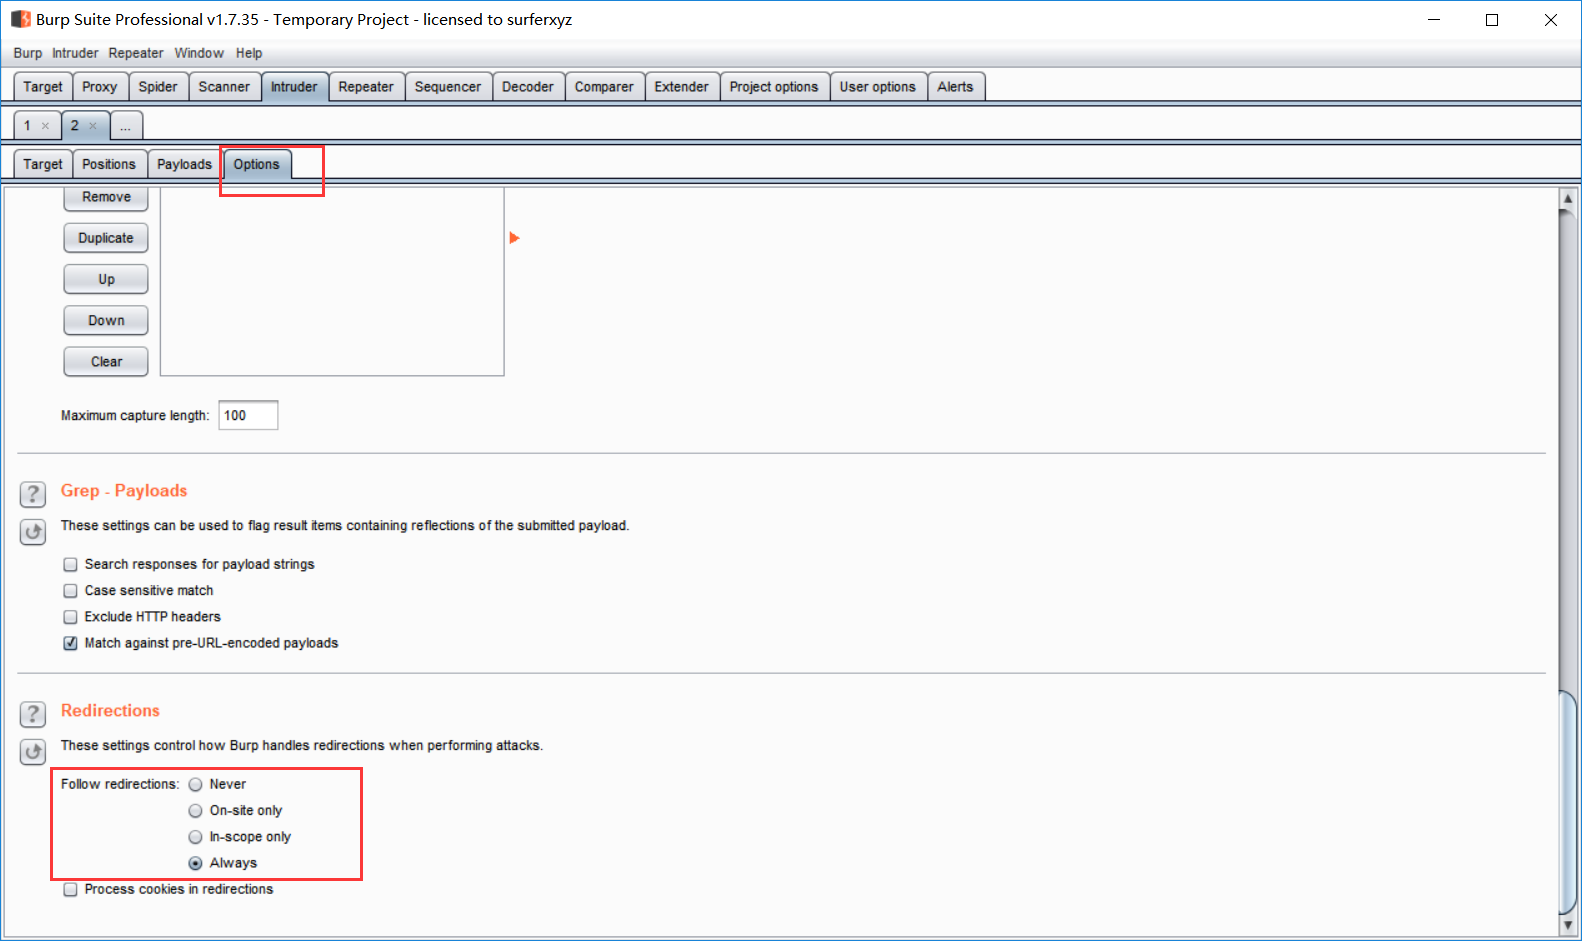The width and height of the screenshot is (1582, 941).
Task: Click the Clear button
Action: click(106, 361)
